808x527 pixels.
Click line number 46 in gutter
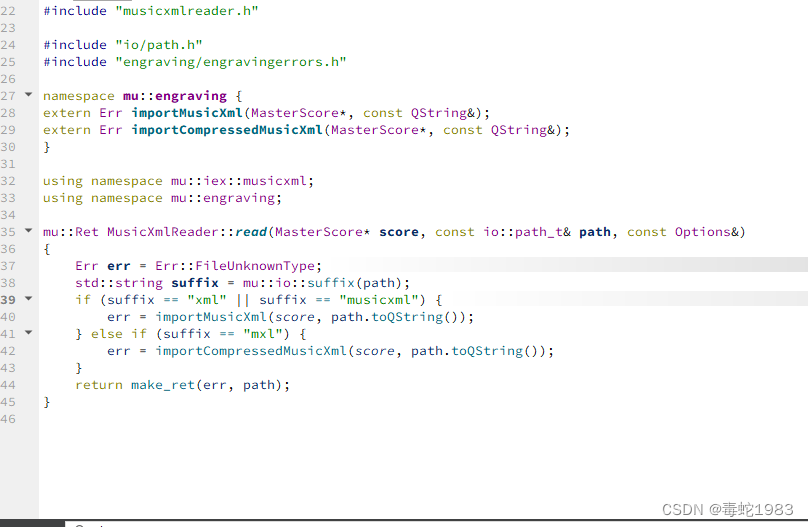(x=8, y=419)
